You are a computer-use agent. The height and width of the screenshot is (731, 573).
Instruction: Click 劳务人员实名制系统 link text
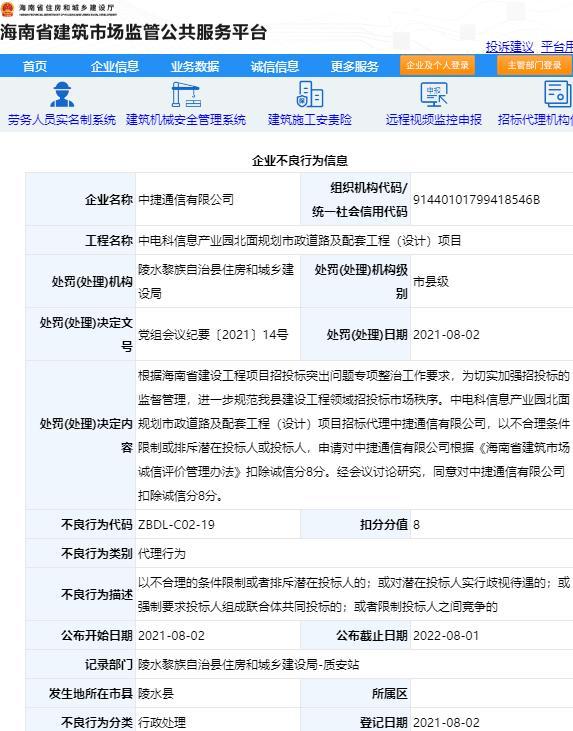click(x=62, y=120)
